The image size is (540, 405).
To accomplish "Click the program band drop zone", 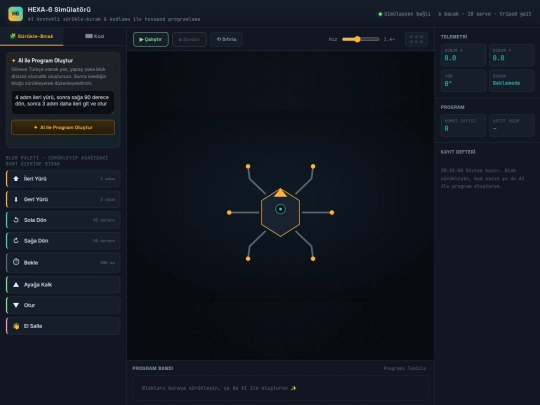I will click(280, 388).
